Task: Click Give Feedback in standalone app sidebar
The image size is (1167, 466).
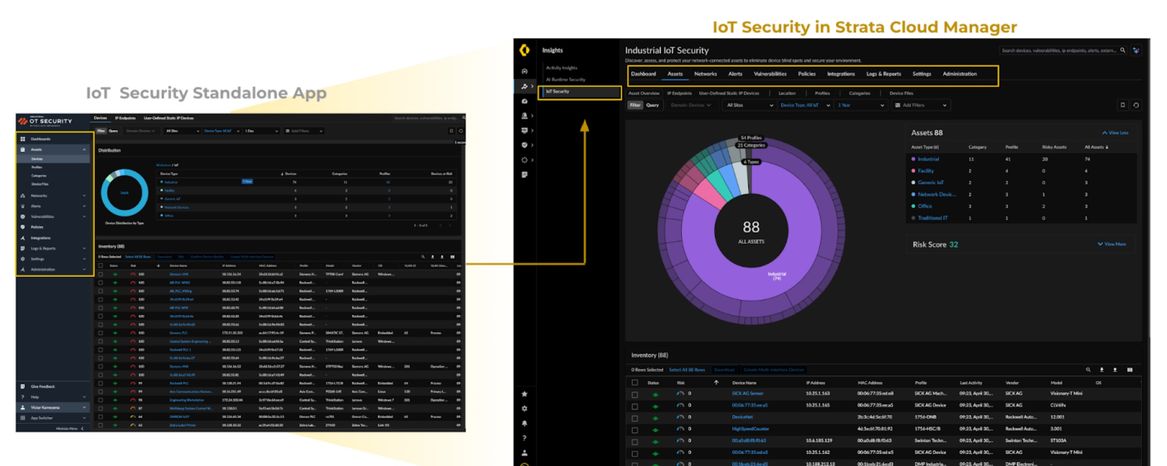Action: (42, 386)
